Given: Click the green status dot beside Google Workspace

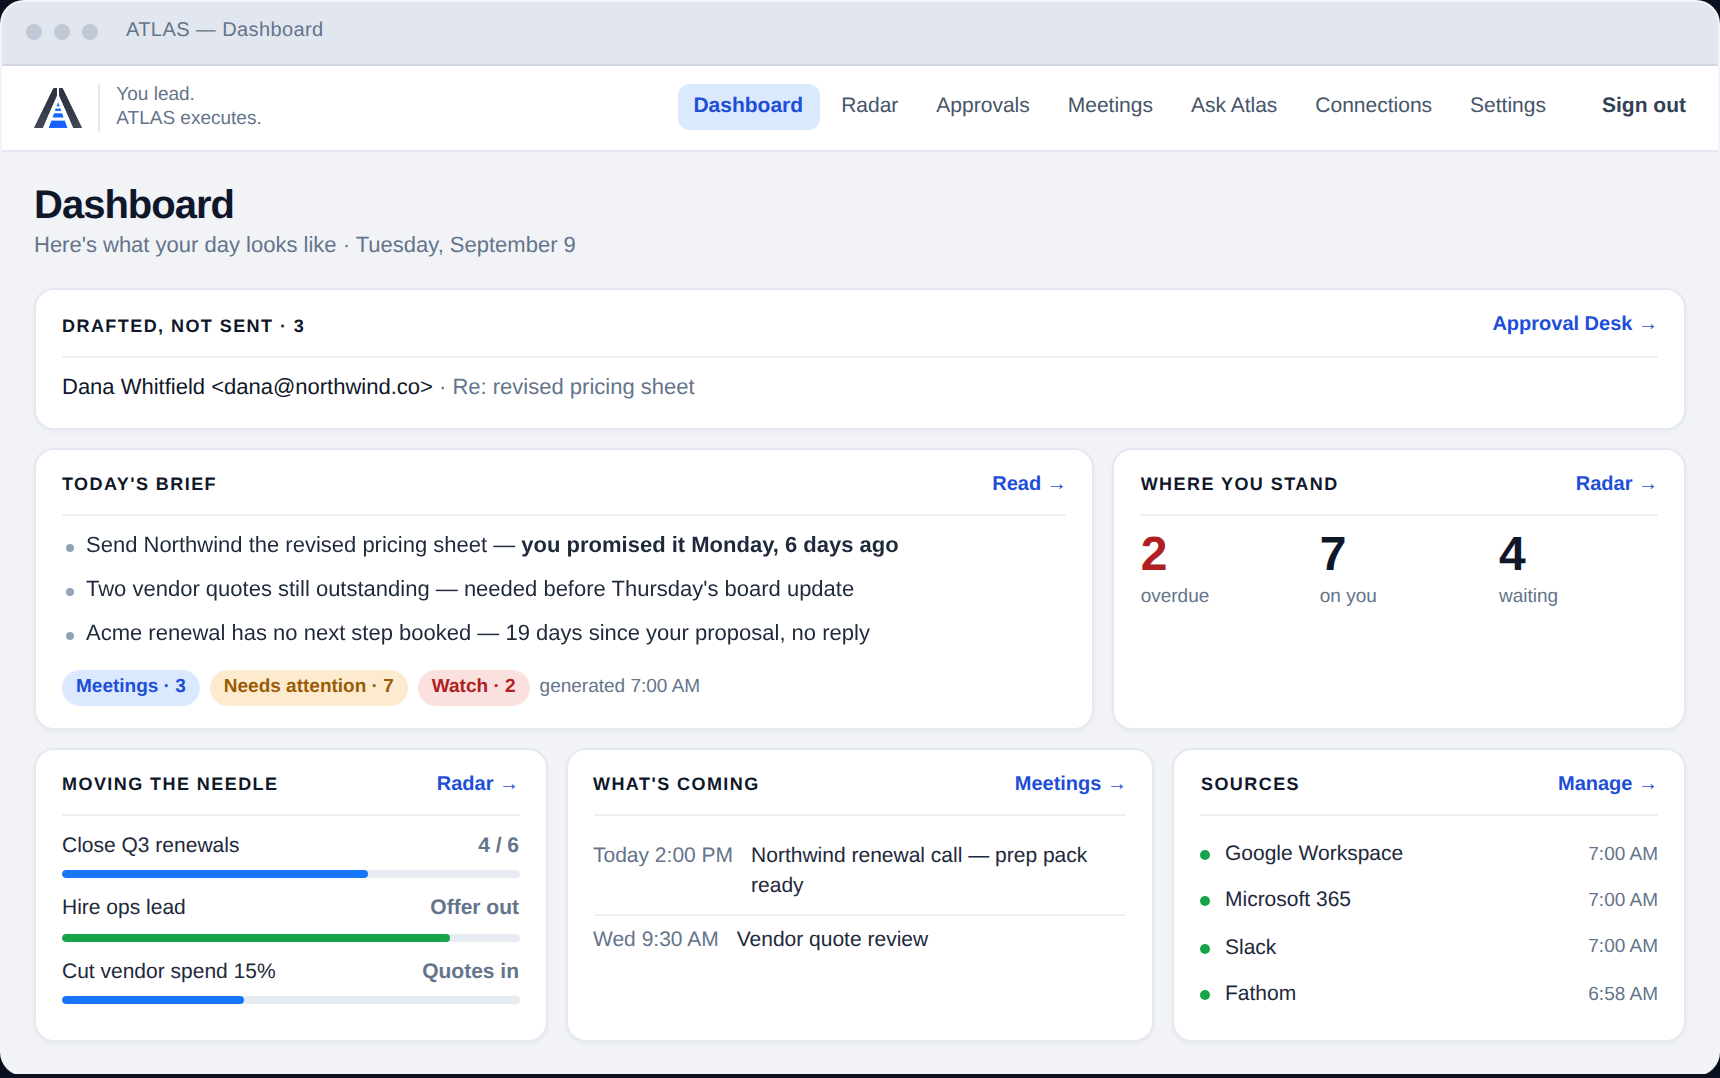Looking at the screenshot, I should pos(1205,855).
